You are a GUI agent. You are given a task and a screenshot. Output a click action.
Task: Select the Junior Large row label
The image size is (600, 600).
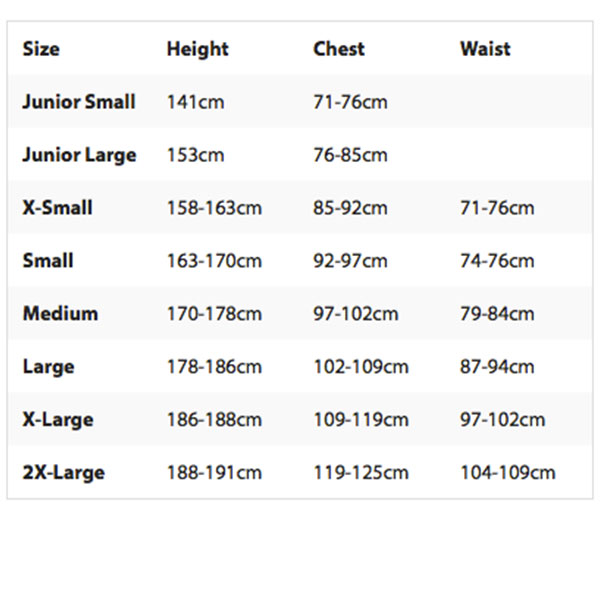click(x=79, y=155)
